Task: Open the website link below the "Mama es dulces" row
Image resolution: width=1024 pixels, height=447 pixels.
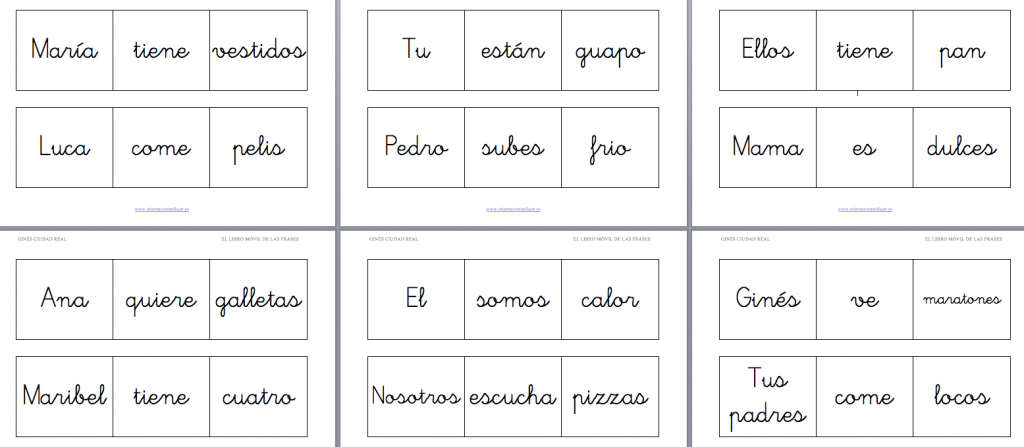Action: (864, 209)
